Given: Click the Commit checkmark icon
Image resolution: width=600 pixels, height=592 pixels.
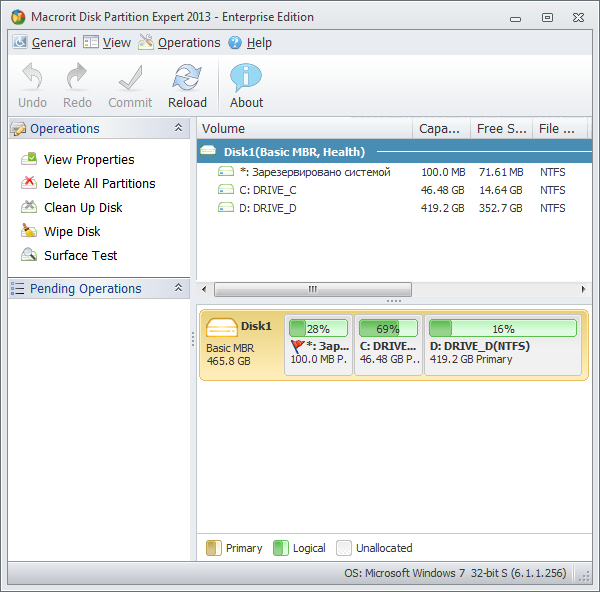Looking at the screenshot, I should point(130,77).
